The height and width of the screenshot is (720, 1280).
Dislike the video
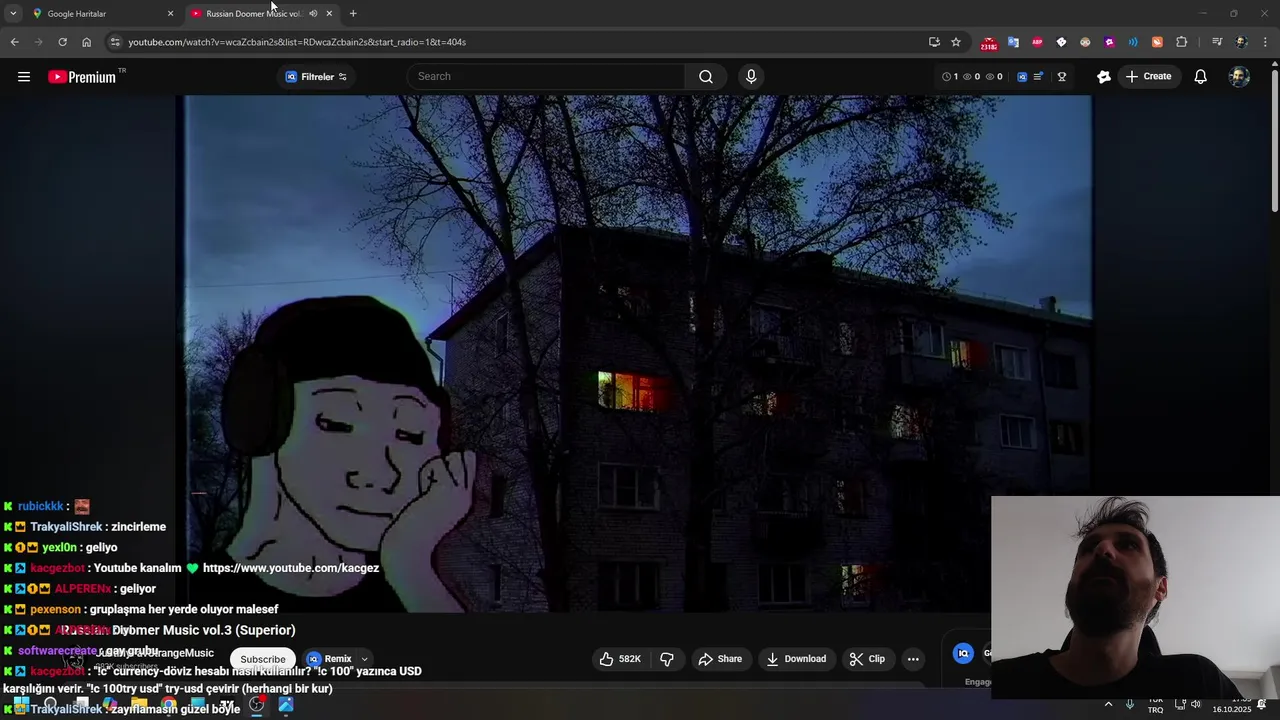tap(667, 659)
